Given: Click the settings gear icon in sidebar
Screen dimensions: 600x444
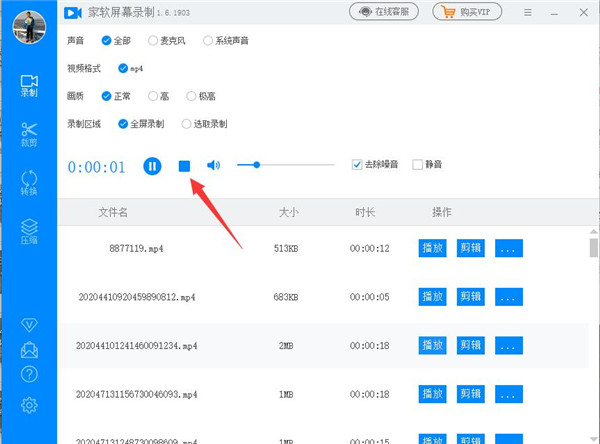Looking at the screenshot, I should 29,405.
